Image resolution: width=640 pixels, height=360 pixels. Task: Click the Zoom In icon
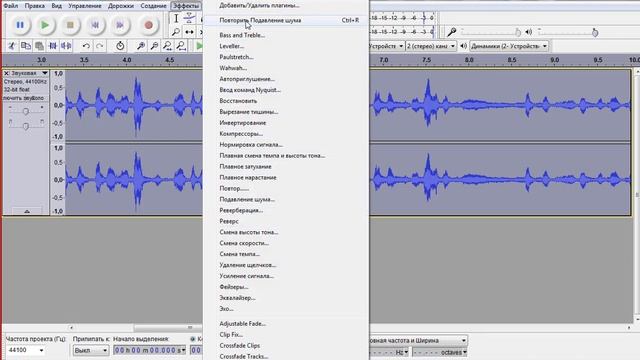[x=141, y=46]
